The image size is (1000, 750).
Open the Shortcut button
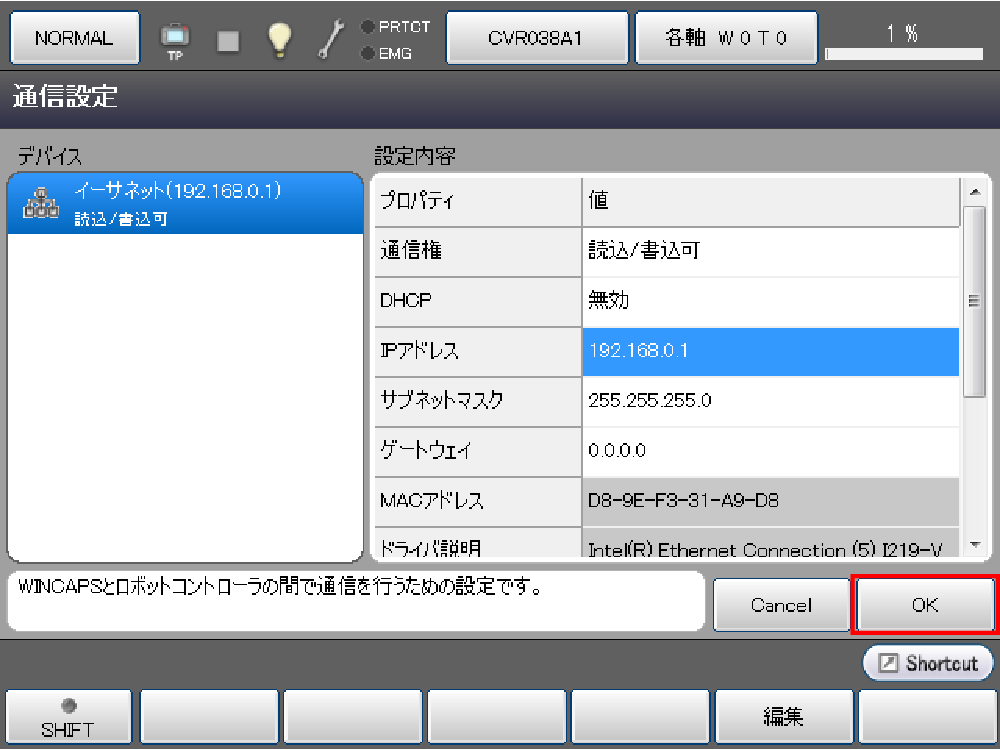tap(929, 663)
